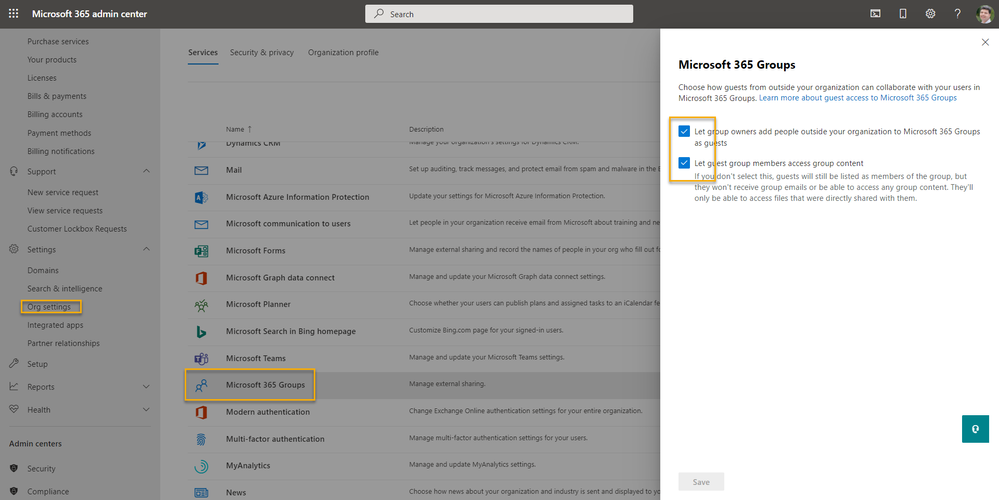Click the teal help feedback floating button

975,429
